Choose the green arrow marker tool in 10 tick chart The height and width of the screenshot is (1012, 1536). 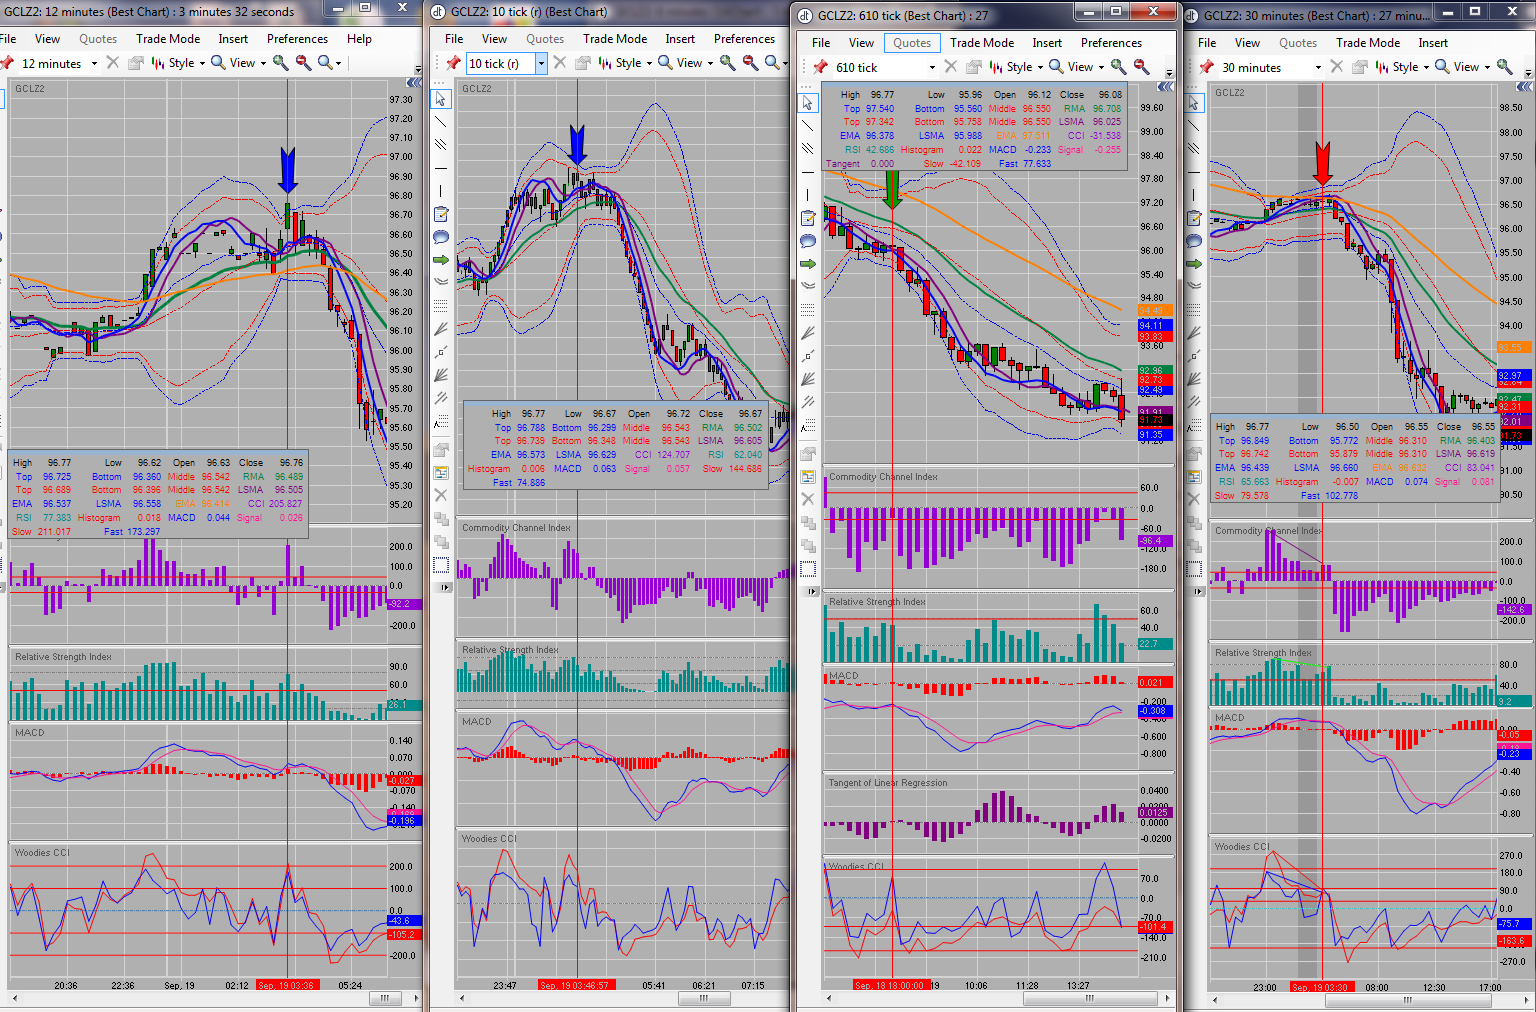point(441,260)
